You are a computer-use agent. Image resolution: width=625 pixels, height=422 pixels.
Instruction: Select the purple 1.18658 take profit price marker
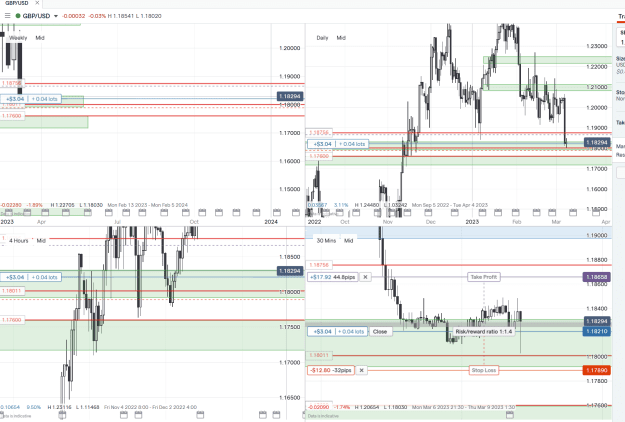(x=597, y=277)
